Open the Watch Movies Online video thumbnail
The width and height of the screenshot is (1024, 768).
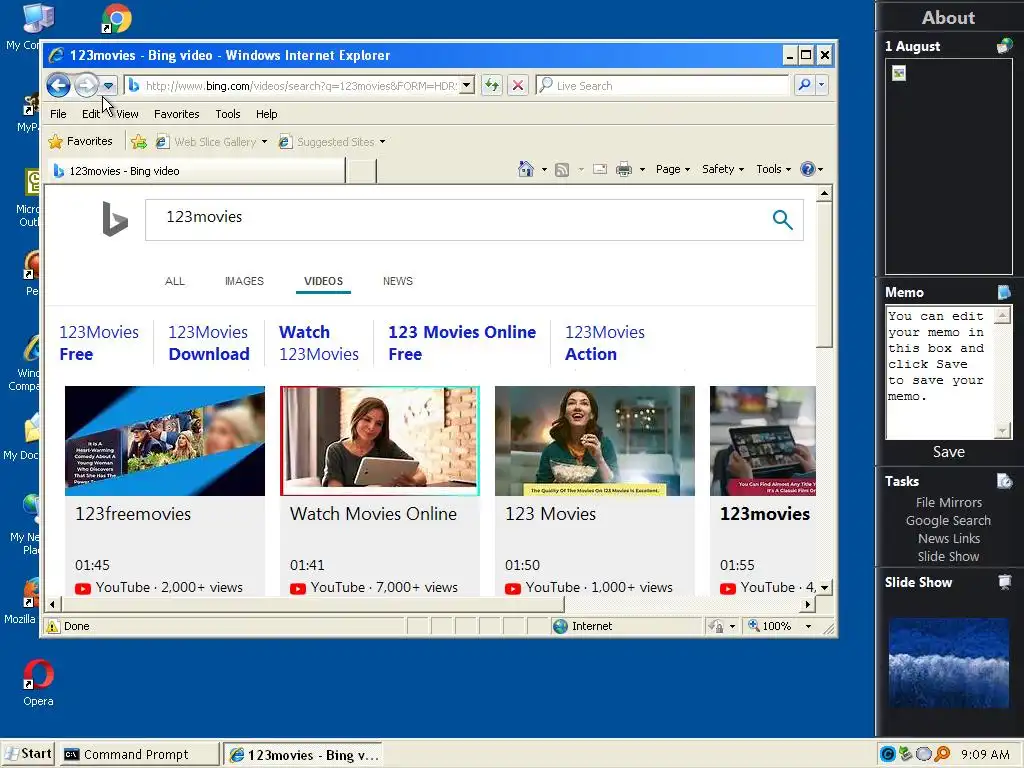coord(379,441)
